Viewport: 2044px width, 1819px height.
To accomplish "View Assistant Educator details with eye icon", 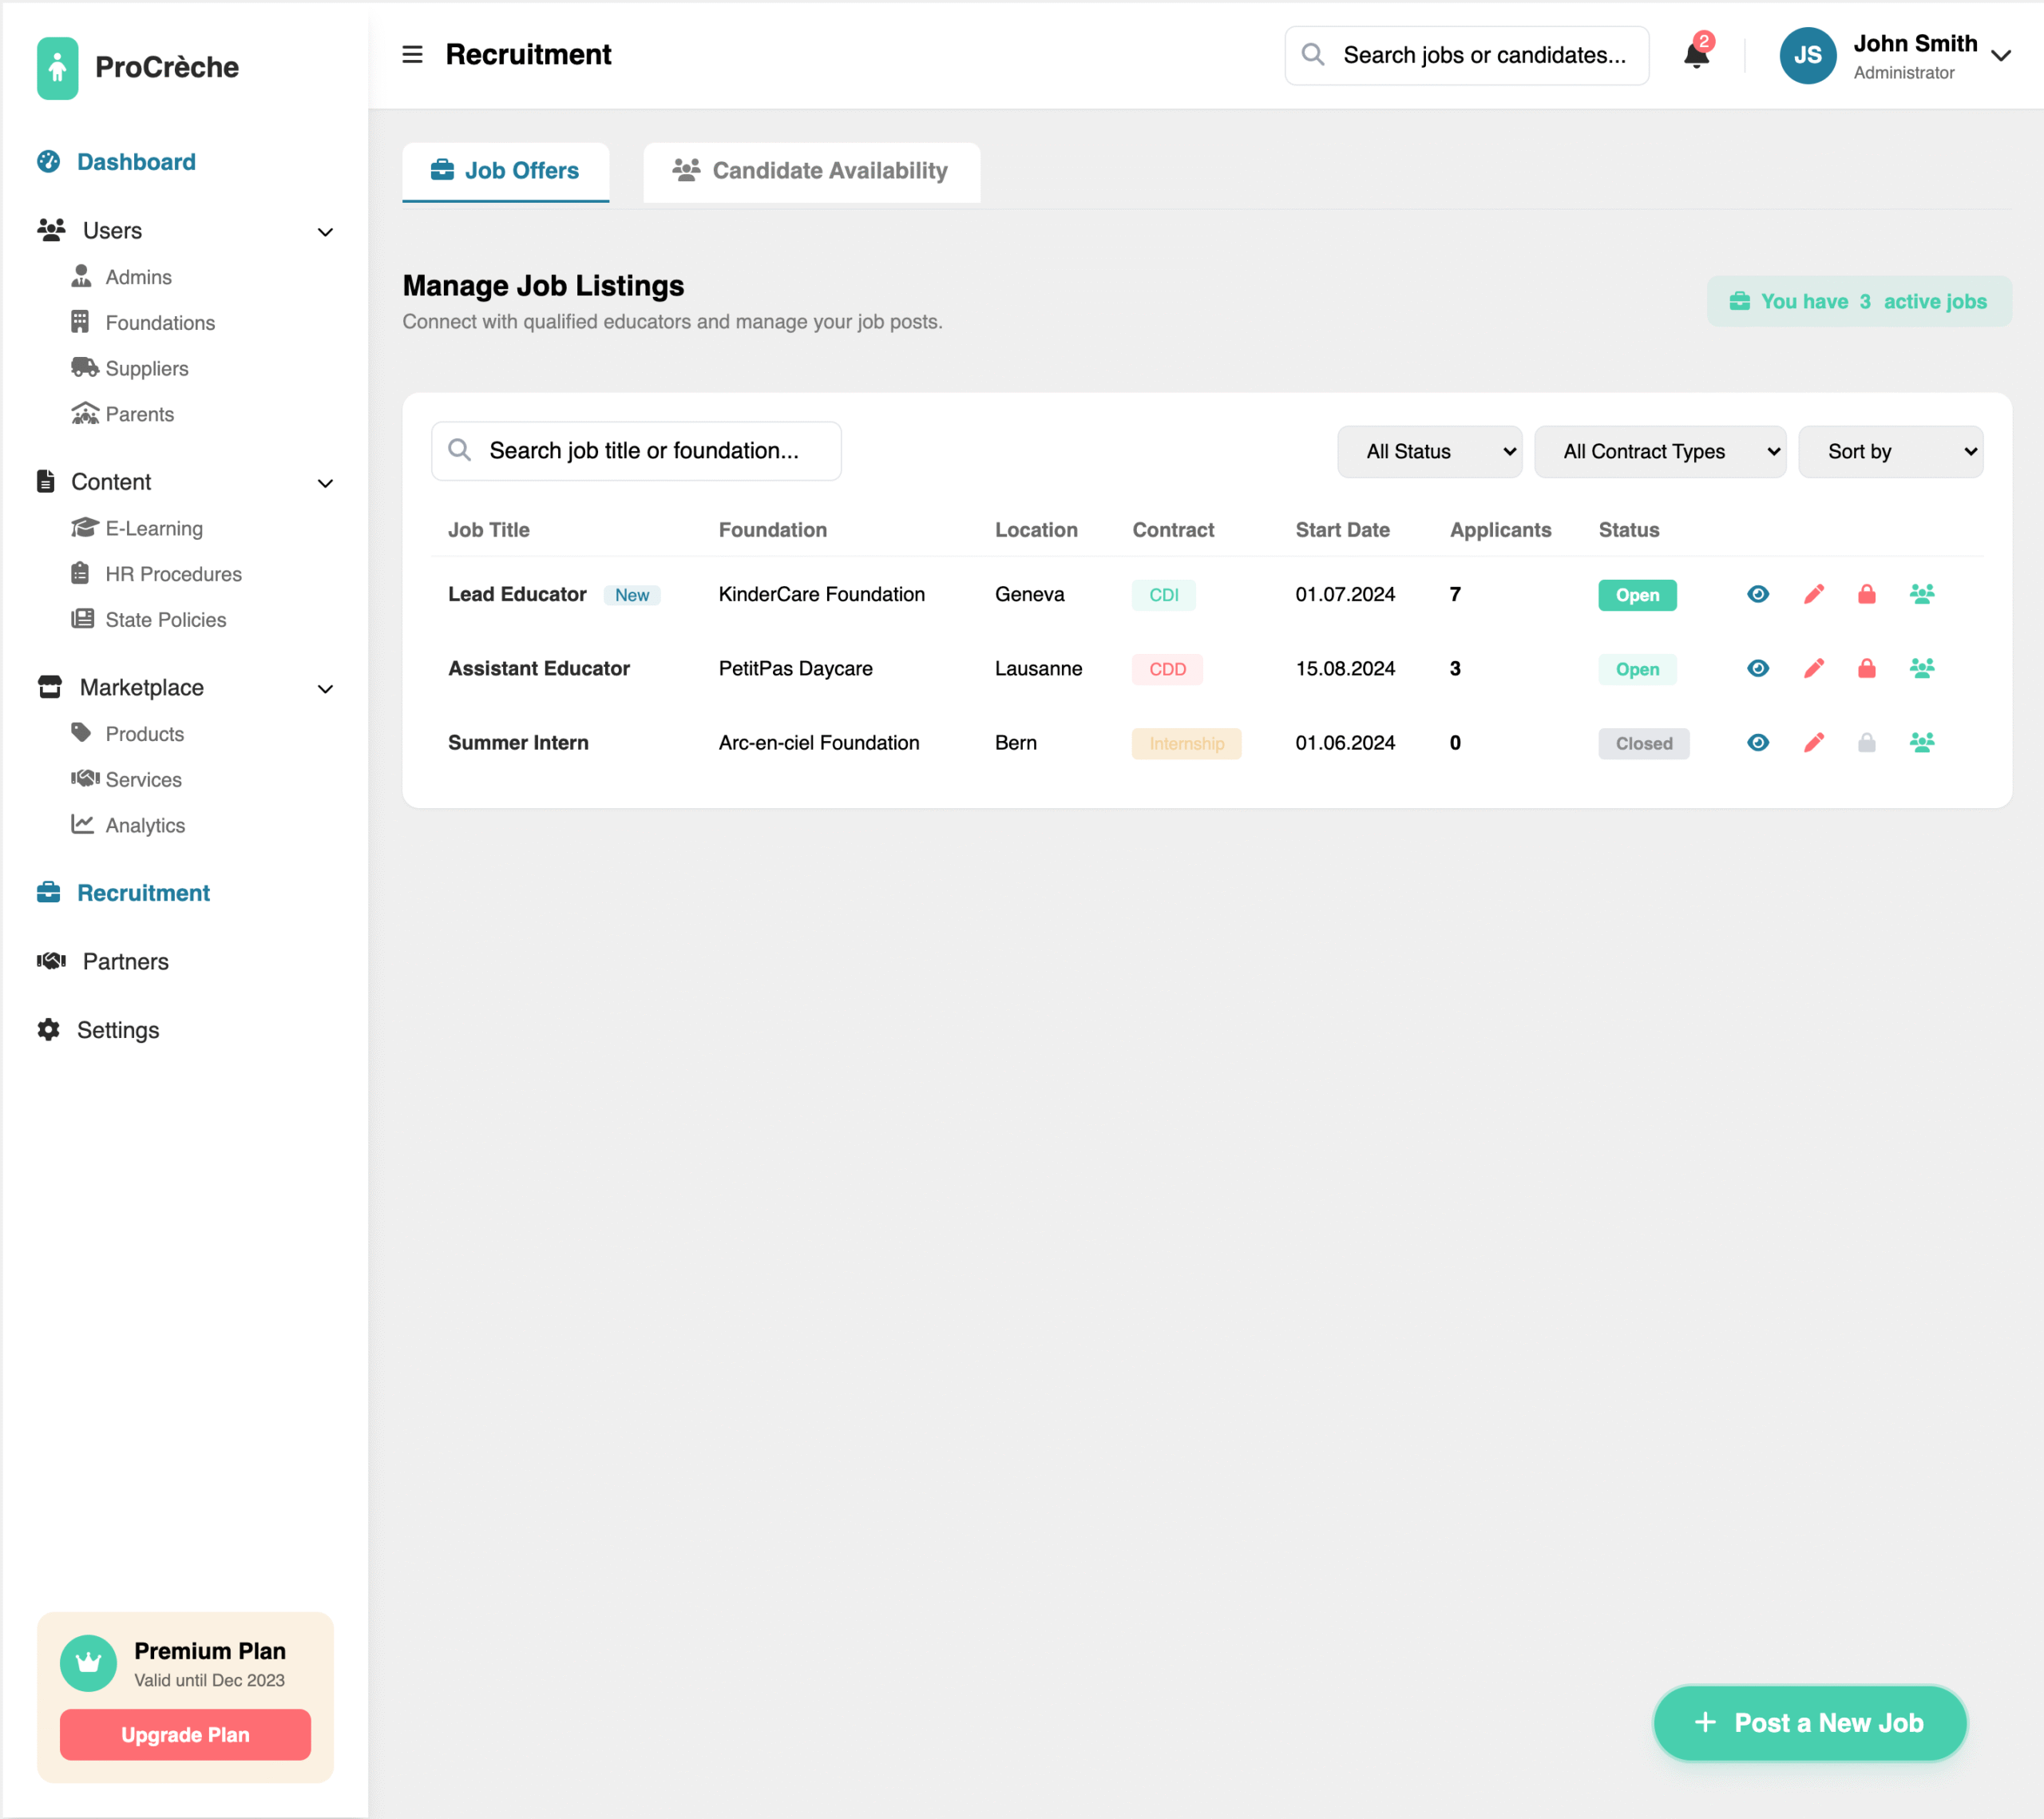I will click(1757, 668).
